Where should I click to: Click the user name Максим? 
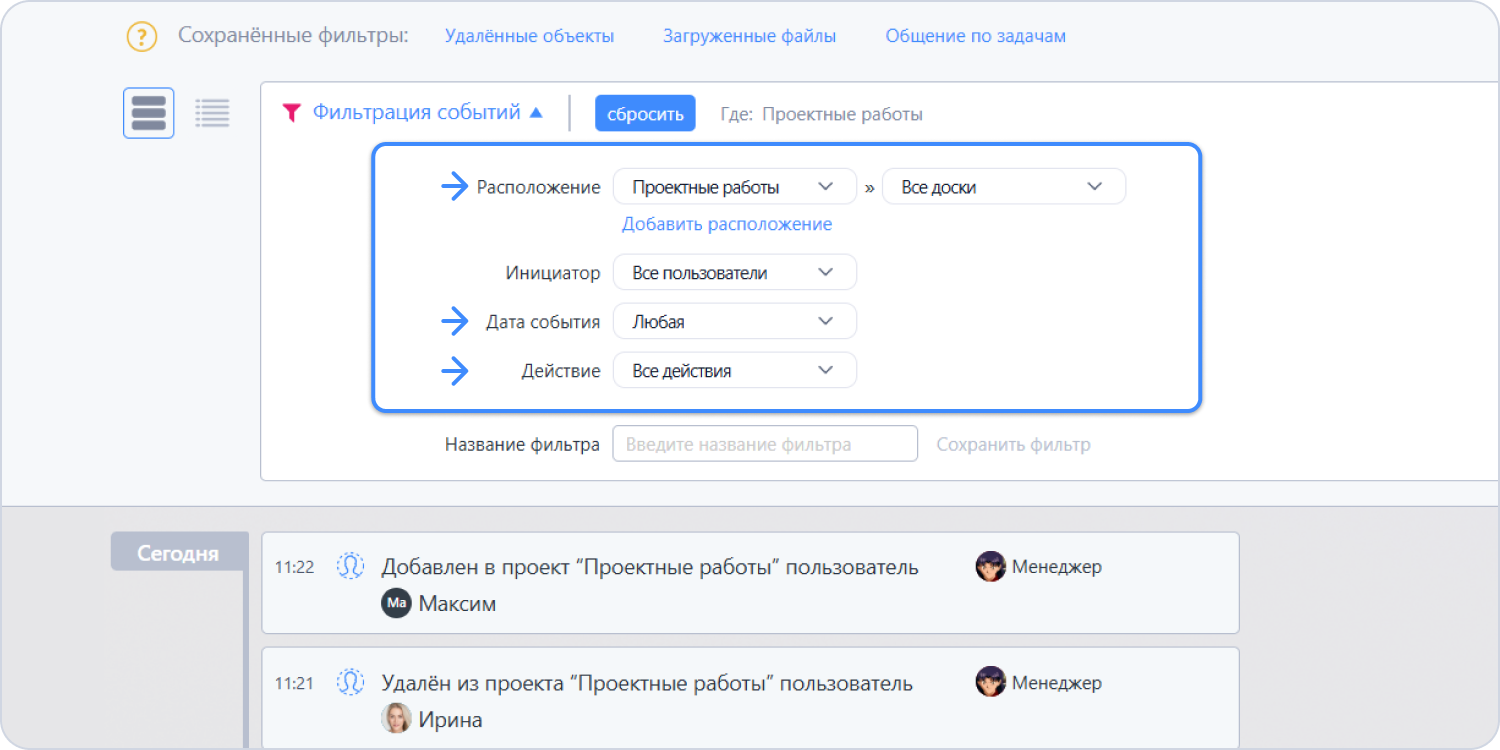457,604
